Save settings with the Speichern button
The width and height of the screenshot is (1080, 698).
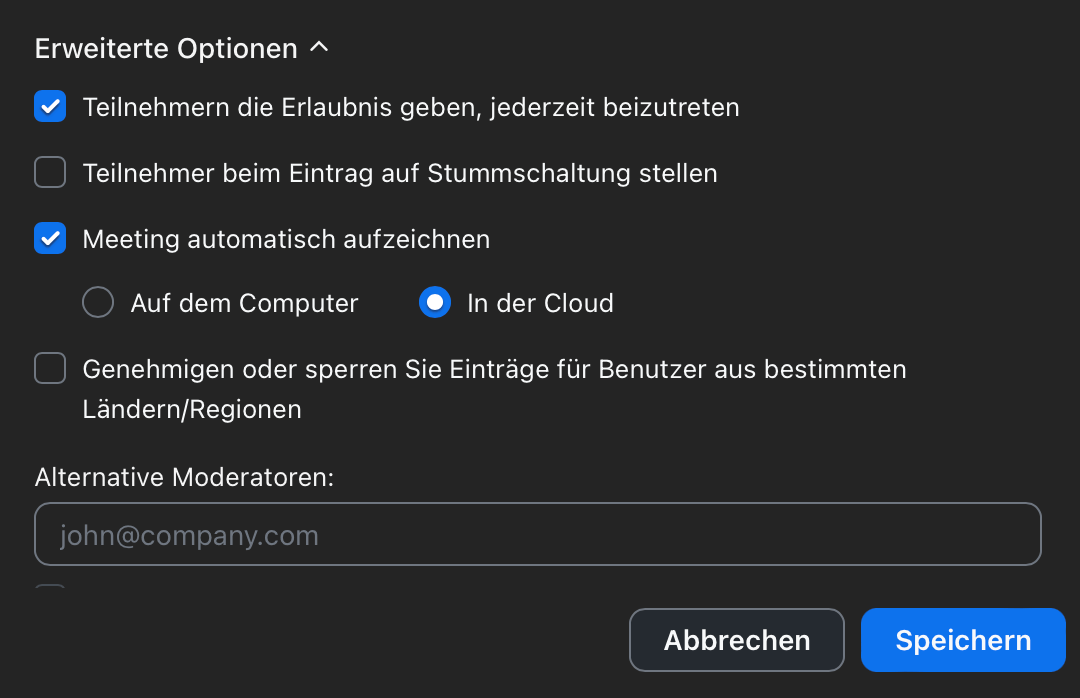(x=963, y=640)
